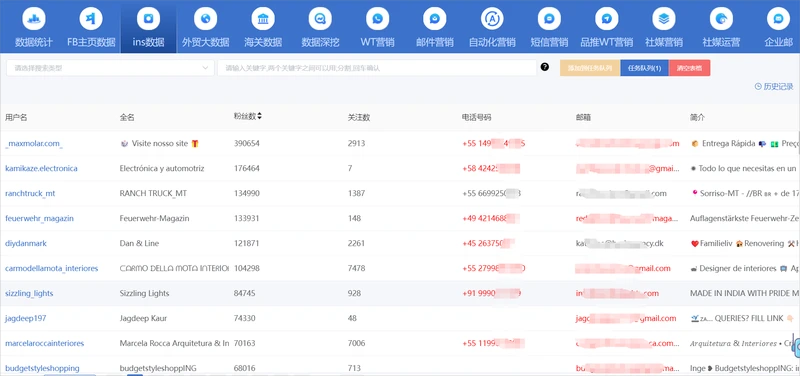Image resolution: width=800 pixels, height=376 pixels.
Task: Click the bio starting Auflagenstärkste Feuerwehr
Action: (744, 218)
